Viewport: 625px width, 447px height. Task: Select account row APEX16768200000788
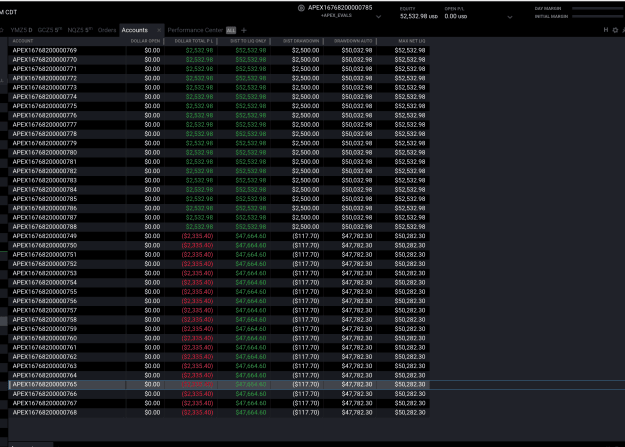(219, 227)
